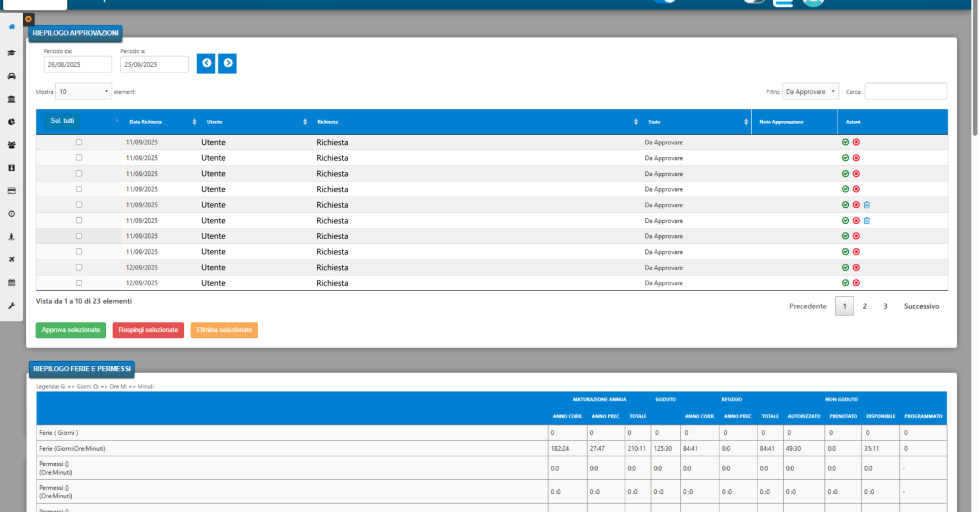This screenshot has height=512, width=980.
Task: Open the Filtro 'Da Approvare' dropdown
Action: point(810,91)
